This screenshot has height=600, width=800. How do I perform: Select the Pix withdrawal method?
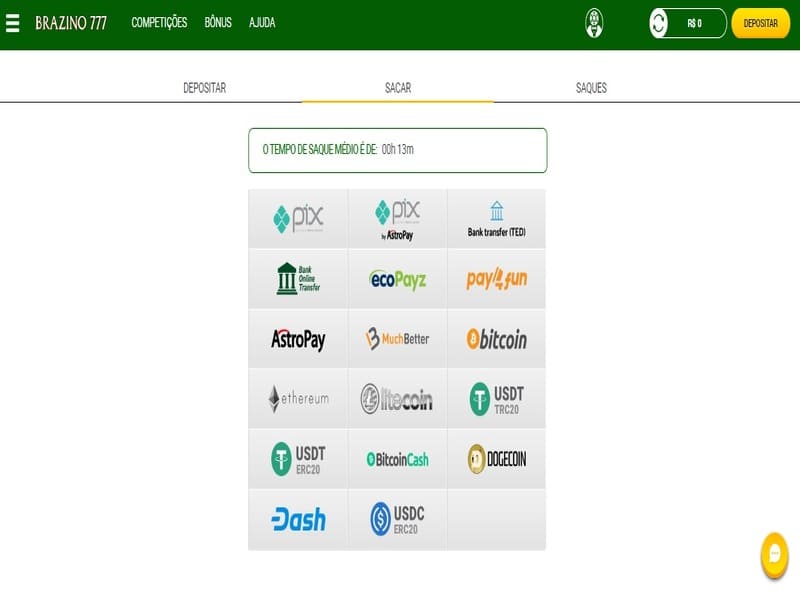[x=298, y=219]
